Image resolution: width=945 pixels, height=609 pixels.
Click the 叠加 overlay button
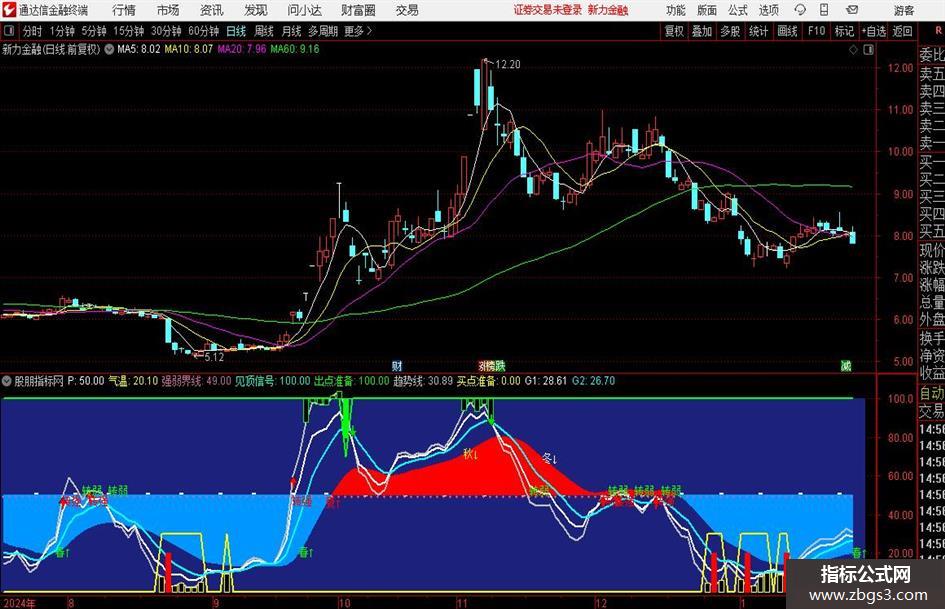pos(702,31)
